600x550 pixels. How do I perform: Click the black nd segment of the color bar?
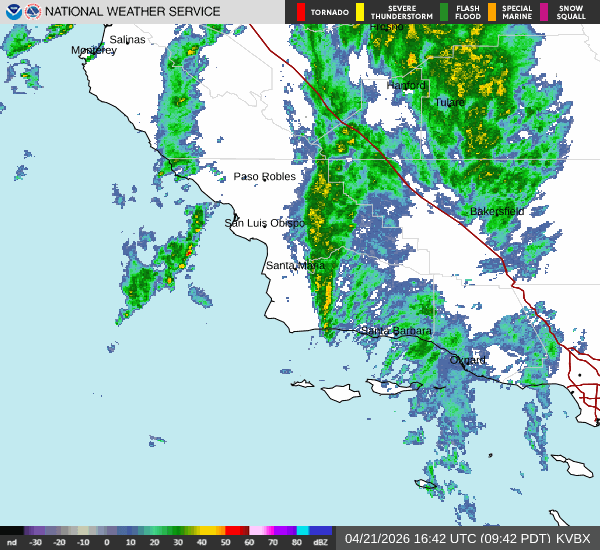click(12, 530)
